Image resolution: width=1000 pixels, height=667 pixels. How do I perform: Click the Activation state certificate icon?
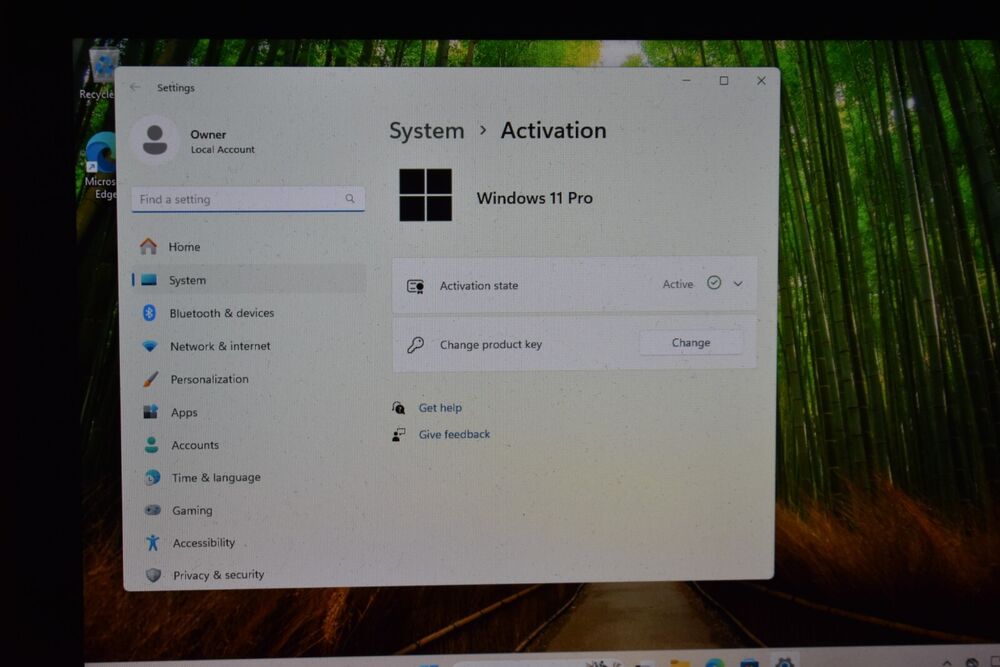point(416,286)
